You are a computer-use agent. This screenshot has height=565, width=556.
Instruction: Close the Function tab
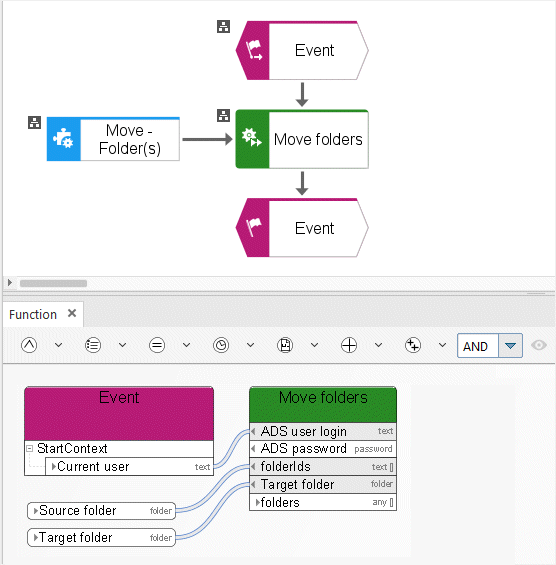pyautogui.click(x=72, y=313)
